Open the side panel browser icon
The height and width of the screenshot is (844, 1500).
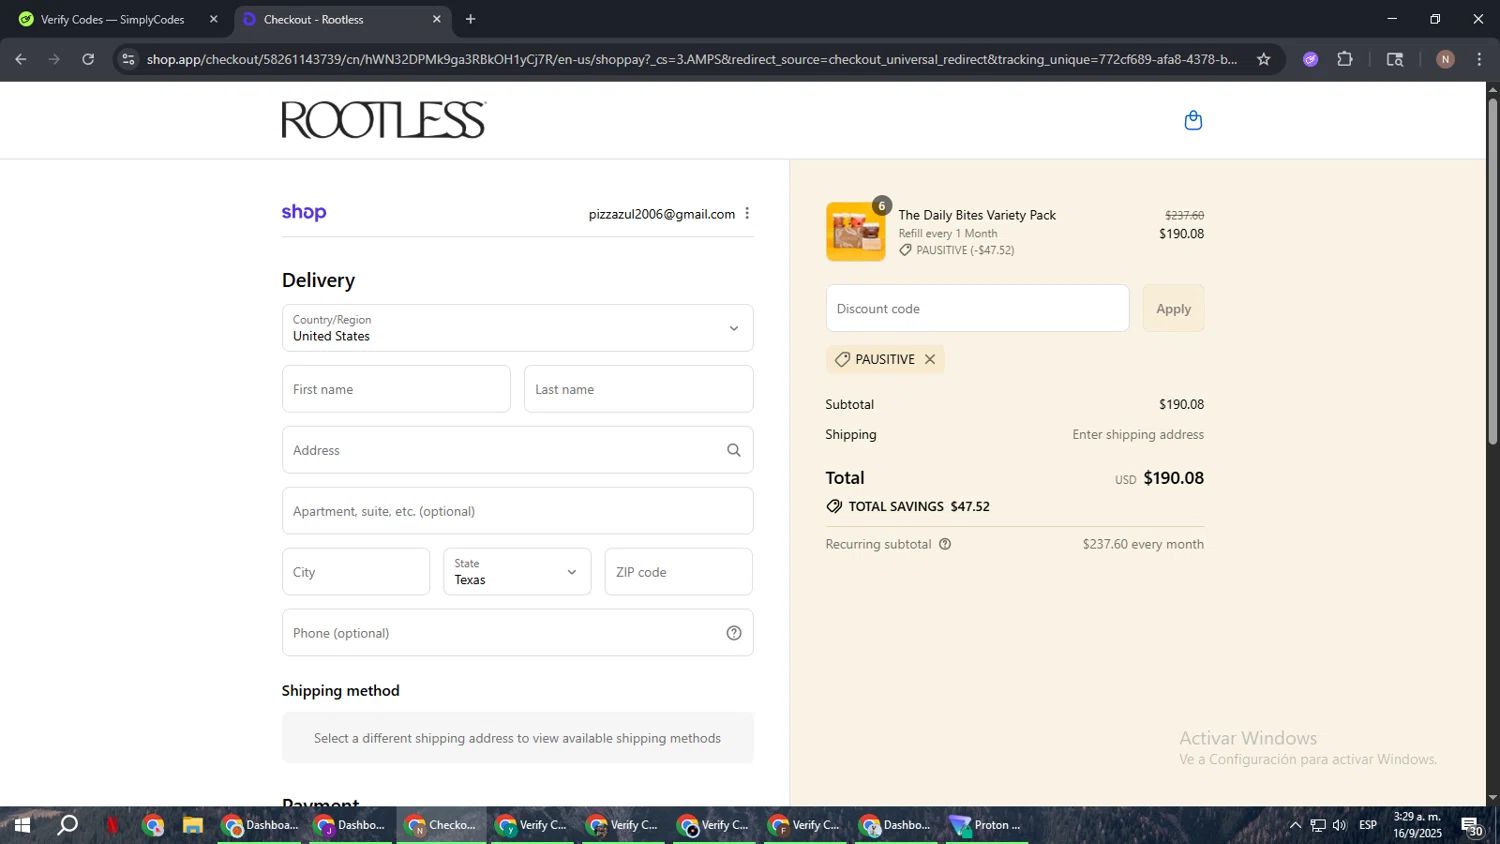(x=1395, y=59)
